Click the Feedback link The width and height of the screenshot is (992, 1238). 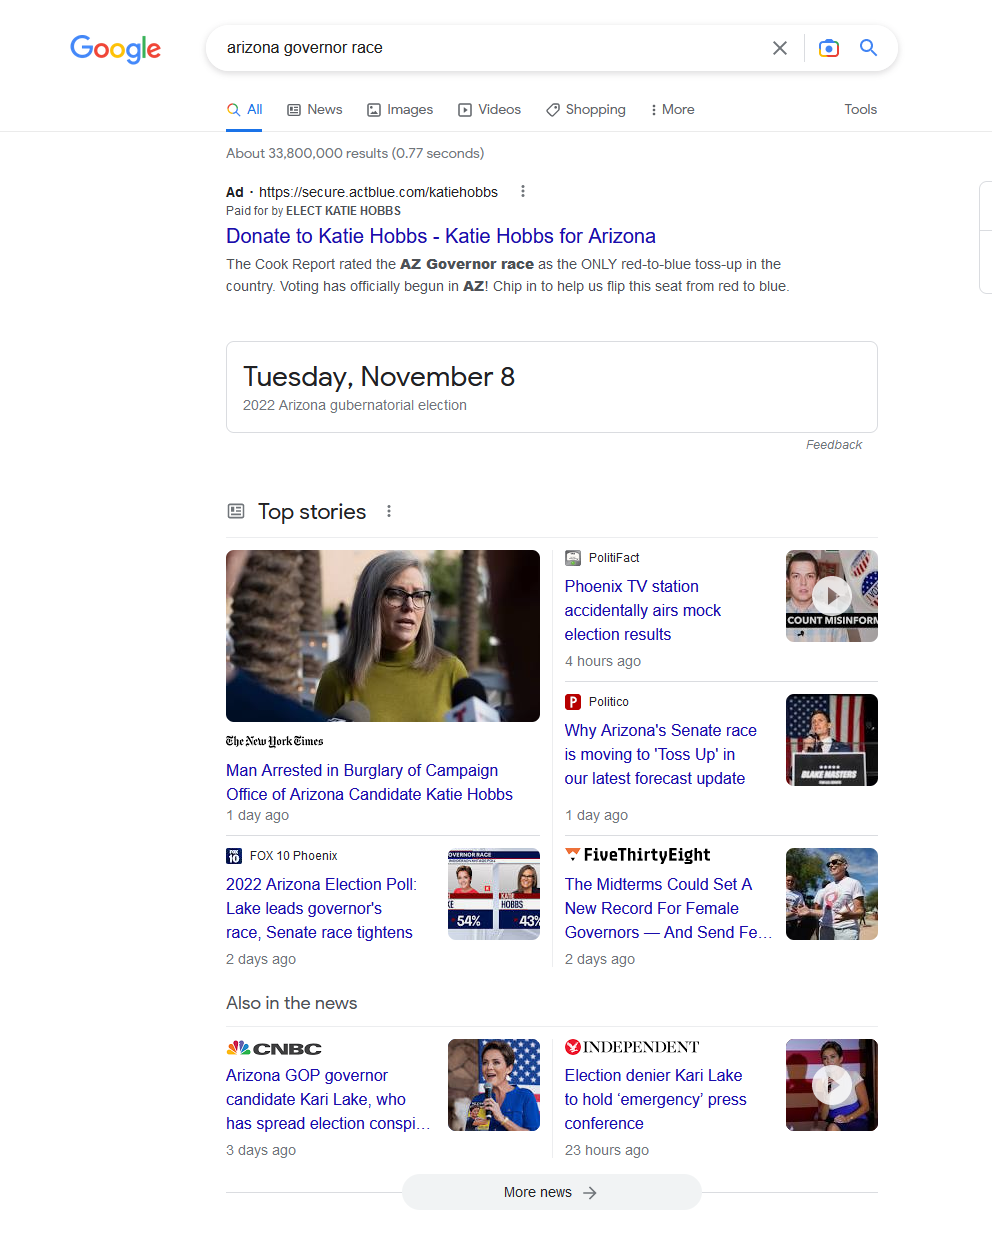coord(833,445)
